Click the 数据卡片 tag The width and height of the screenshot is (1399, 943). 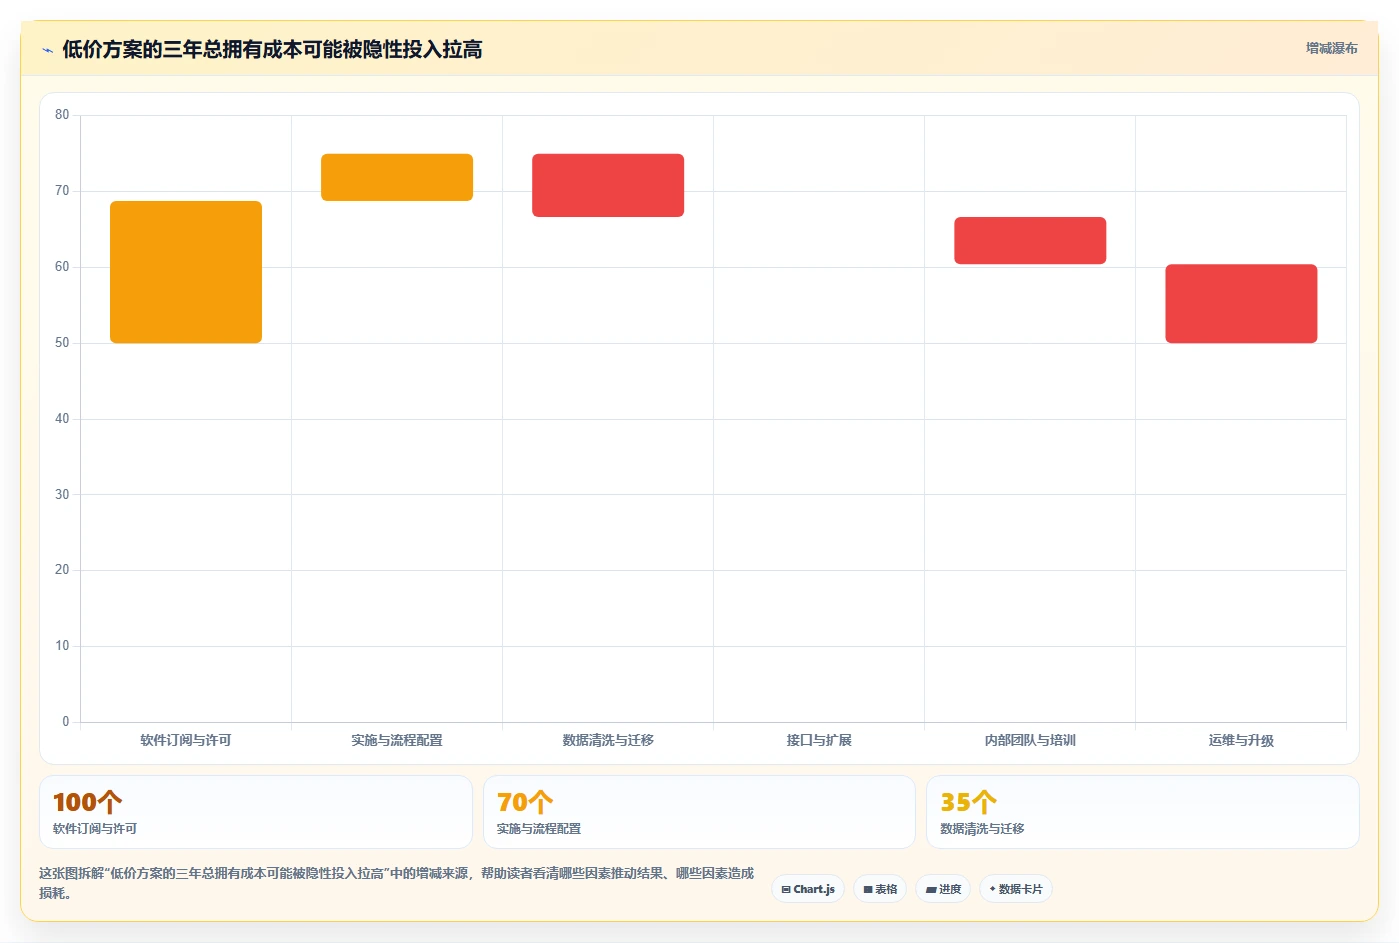pyautogui.click(x=1016, y=889)
